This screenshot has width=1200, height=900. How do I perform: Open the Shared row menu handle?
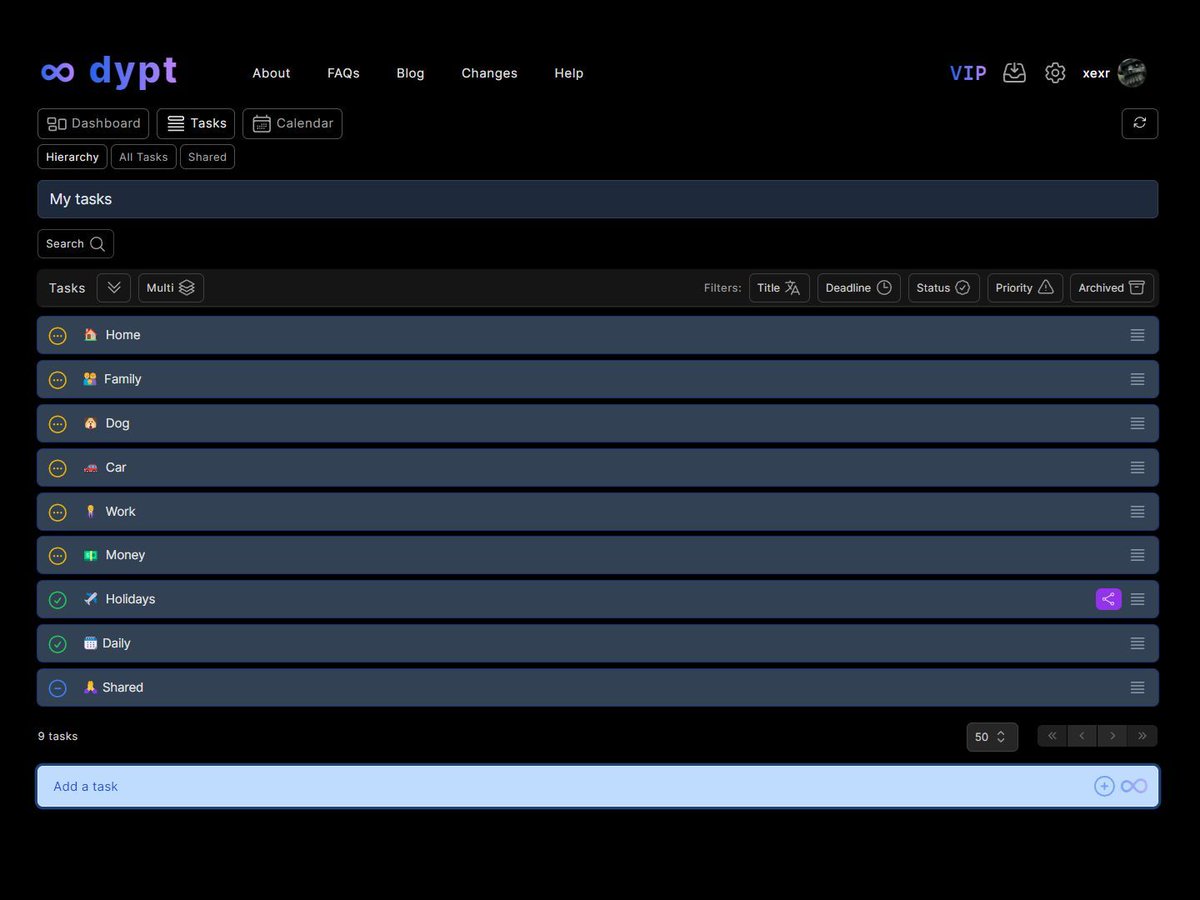click(x=1138, y=687)
